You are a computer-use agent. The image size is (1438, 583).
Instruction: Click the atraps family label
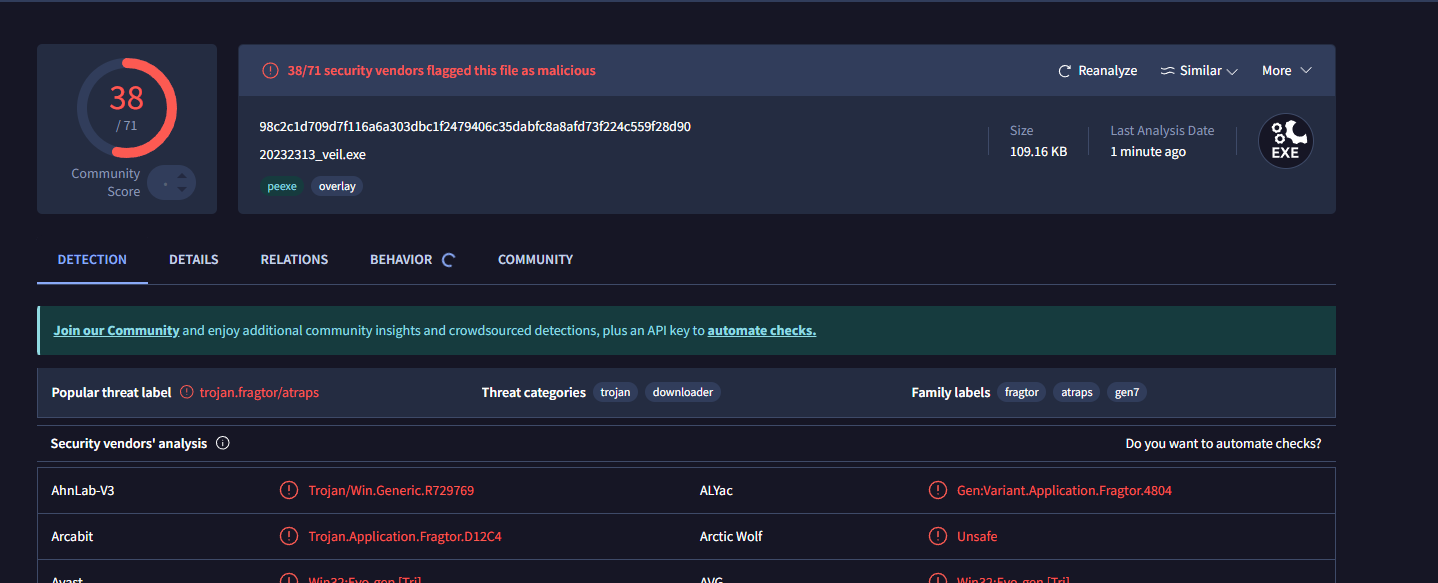(1077, 393)
